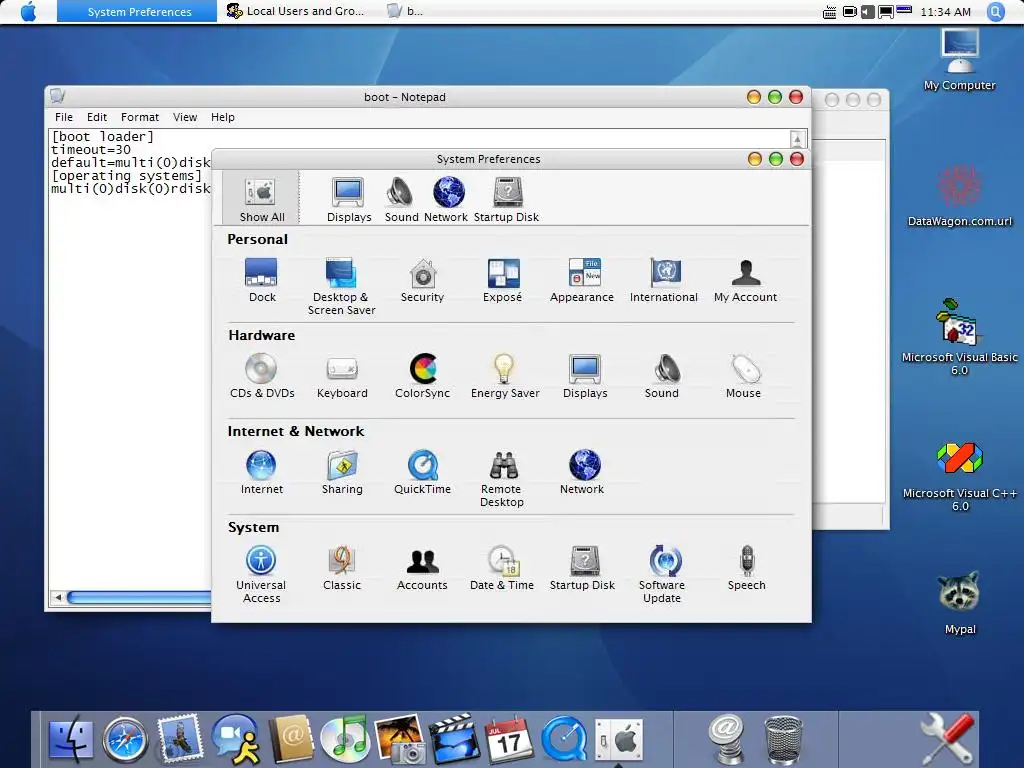Screen dimensions: 1024x768
Task: Open Address Book in the dock
Action: tap(292, 739)
